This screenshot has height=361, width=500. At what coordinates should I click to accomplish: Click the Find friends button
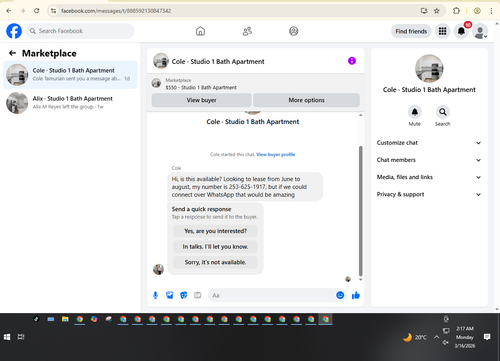pyautogui.click(x=411, y=31)
